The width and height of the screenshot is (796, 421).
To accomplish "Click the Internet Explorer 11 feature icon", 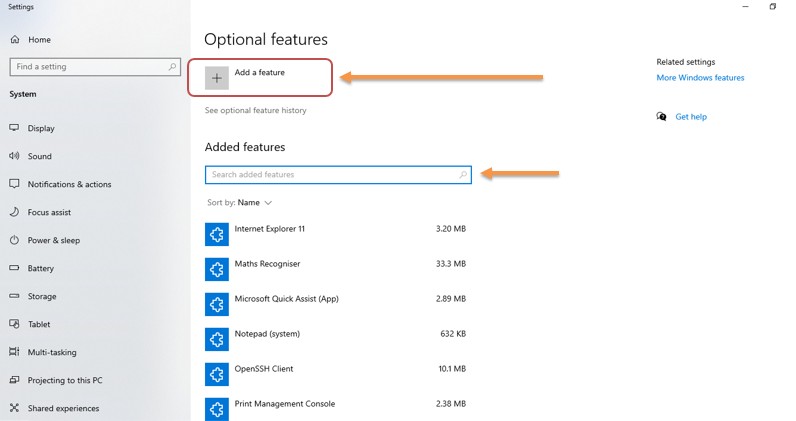I will (217, 234).
